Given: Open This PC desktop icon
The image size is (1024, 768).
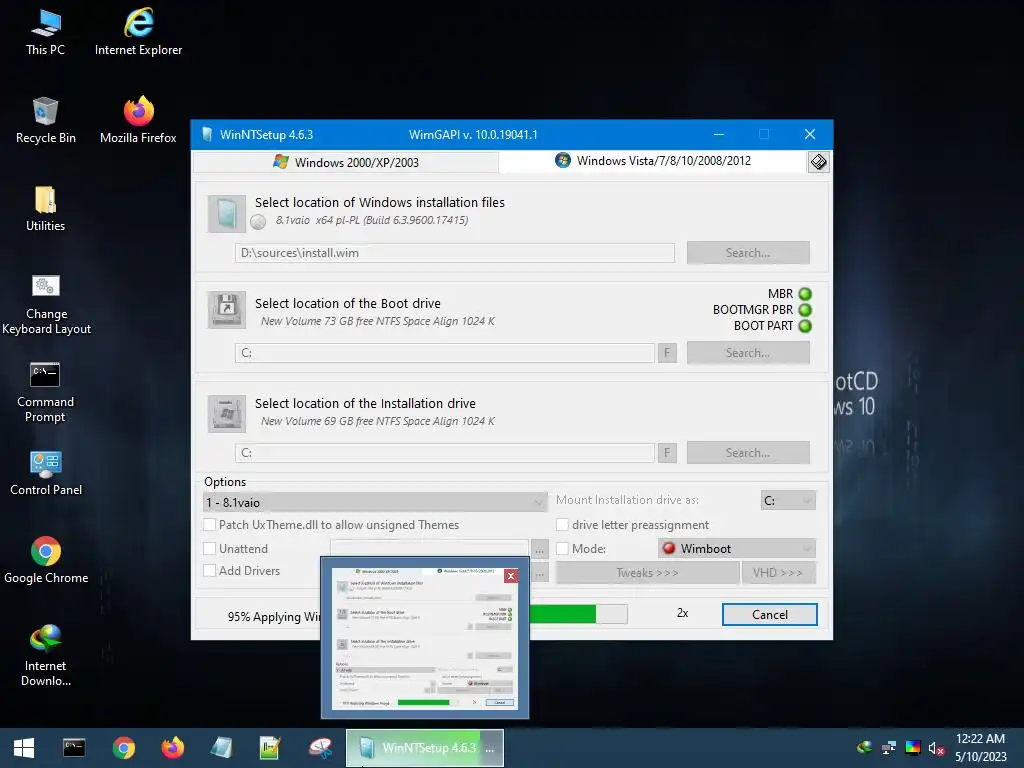Looking at the screenshot, I should (x=45, y=33).
